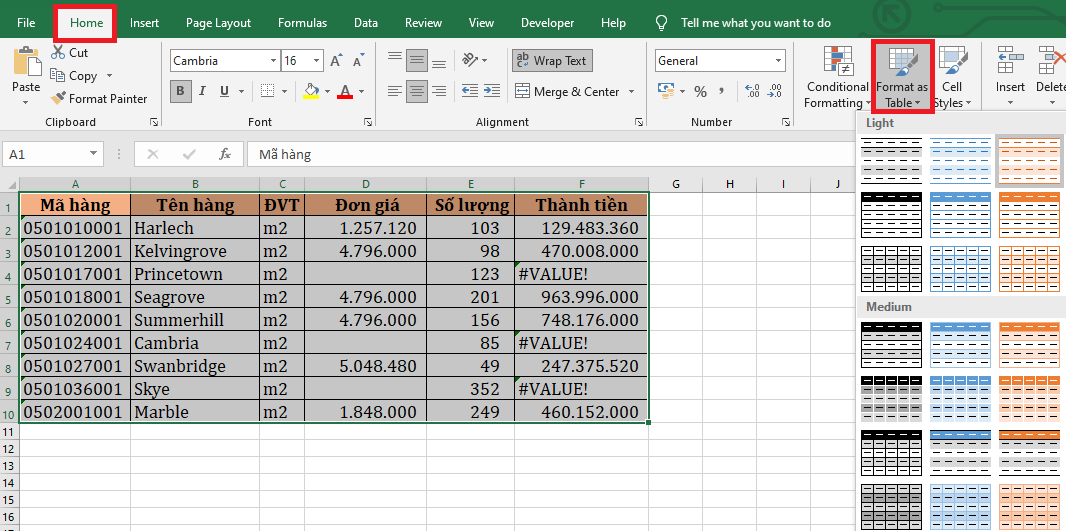Click the Percent Style icon
Viewport: 1066px width, 531px height.
(700, 92)
